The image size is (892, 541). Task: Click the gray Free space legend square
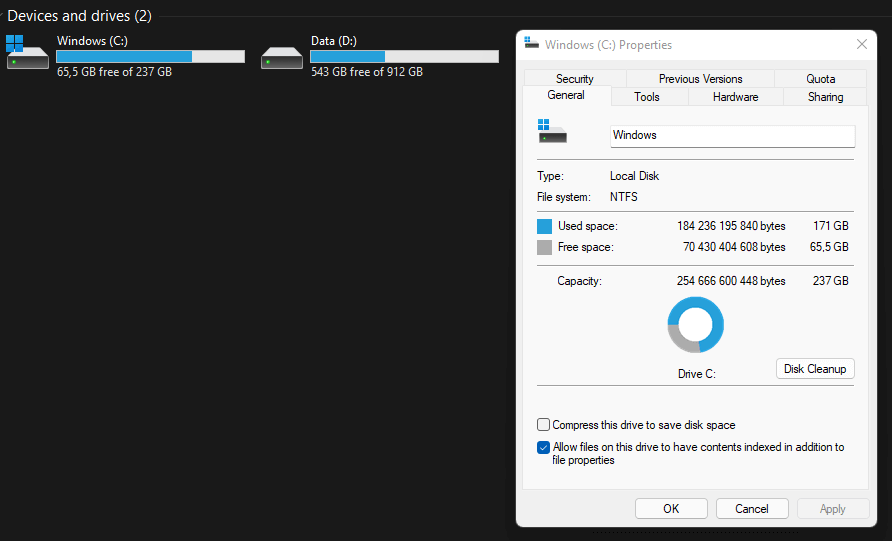point(544,247)
